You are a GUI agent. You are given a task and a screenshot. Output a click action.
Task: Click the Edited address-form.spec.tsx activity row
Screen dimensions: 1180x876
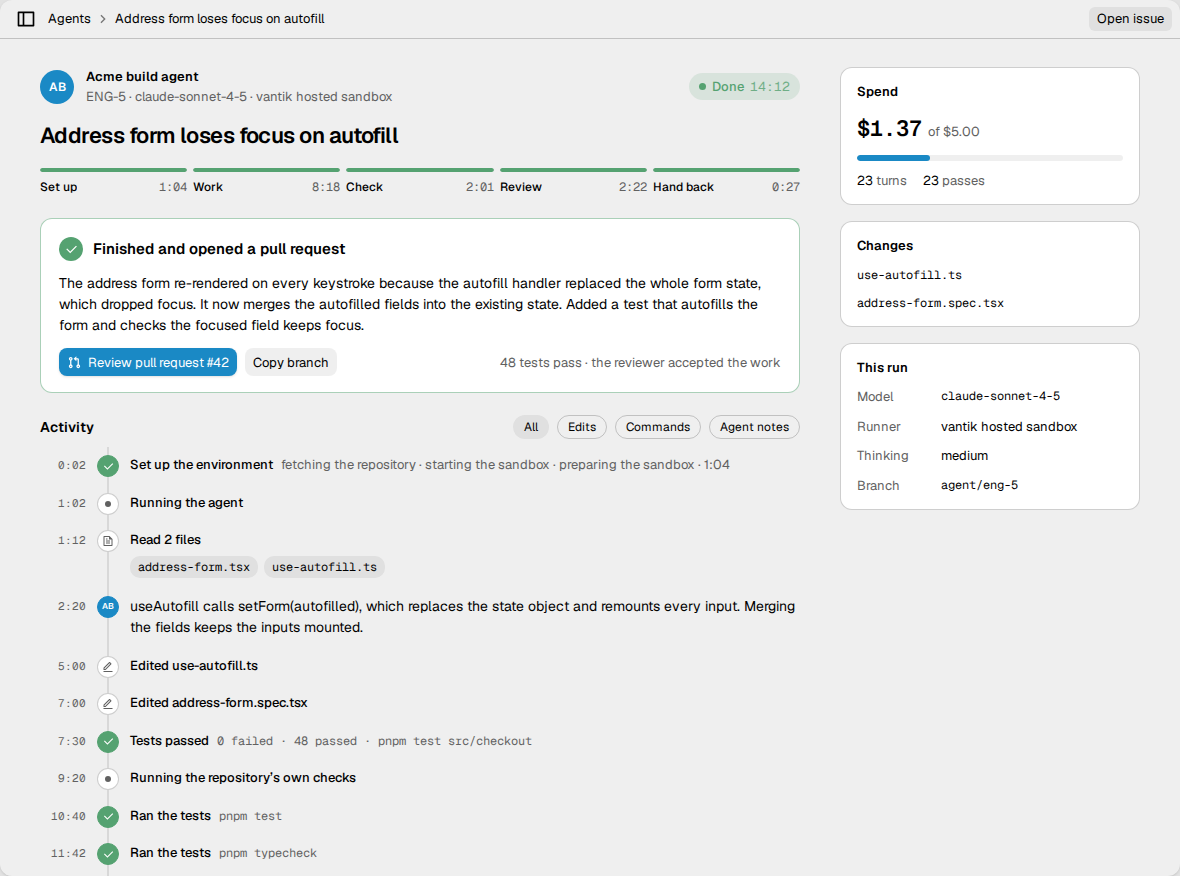tap(218, 703)
